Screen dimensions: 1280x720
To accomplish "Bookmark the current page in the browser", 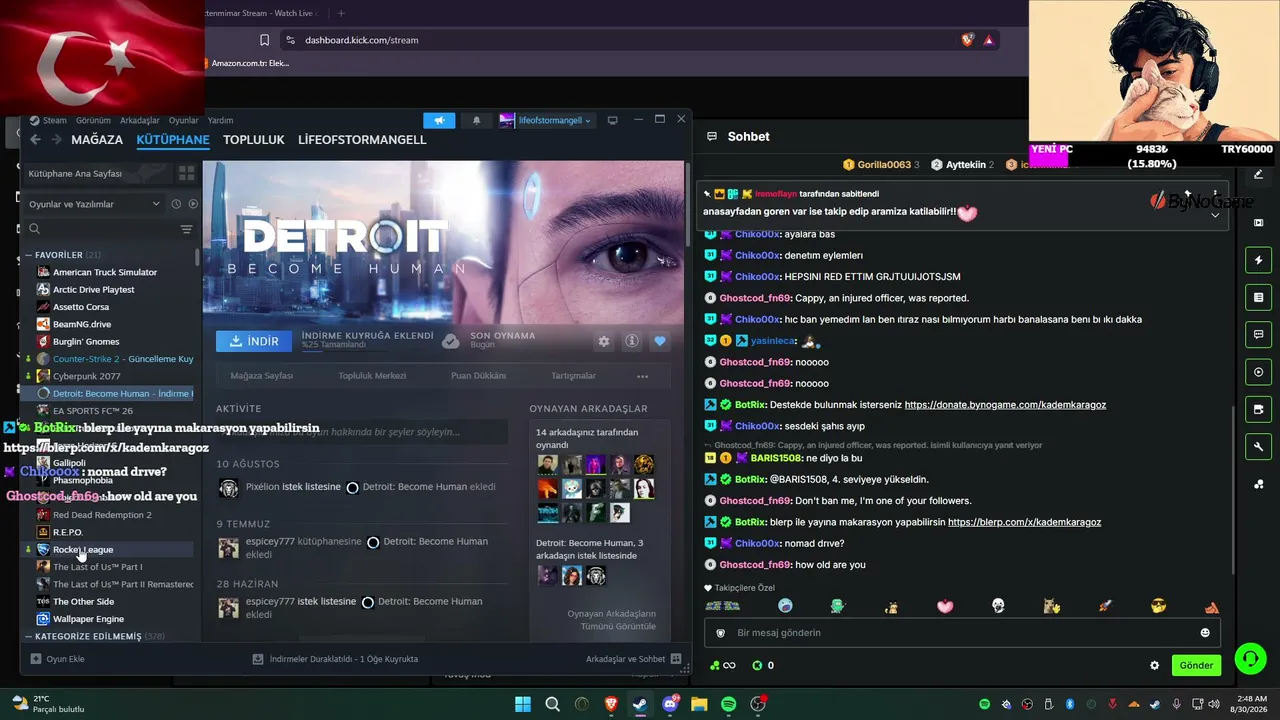I will pos(264,40).
